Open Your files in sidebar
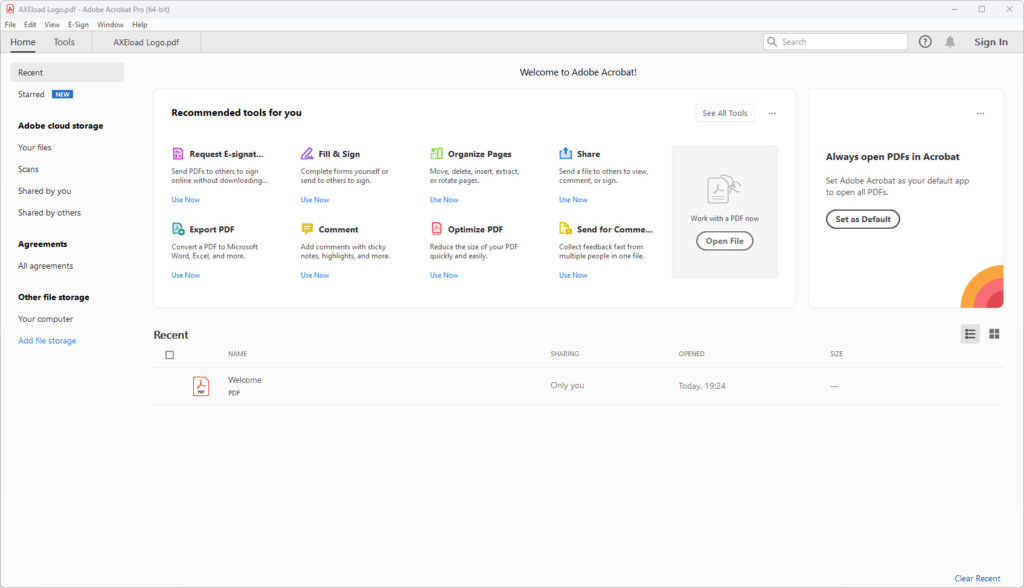The width and height of the screenshot is (1024, 588). (35, 148)
